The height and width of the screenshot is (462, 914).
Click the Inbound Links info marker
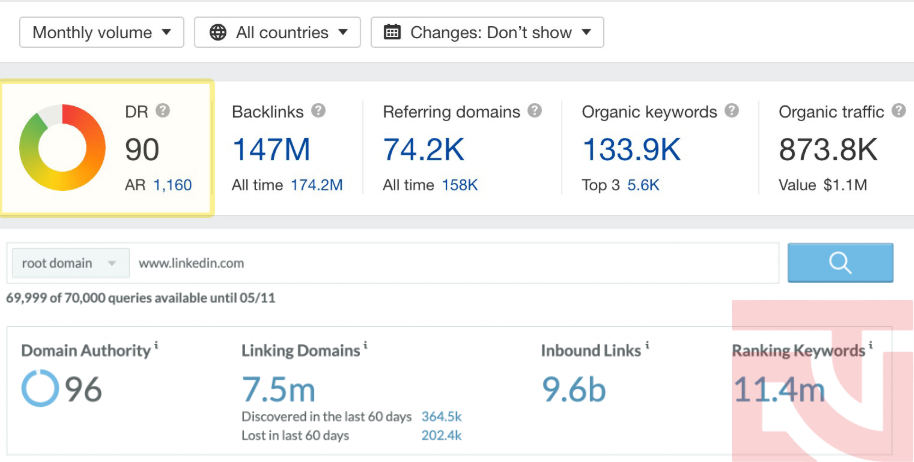pos(647,345)
